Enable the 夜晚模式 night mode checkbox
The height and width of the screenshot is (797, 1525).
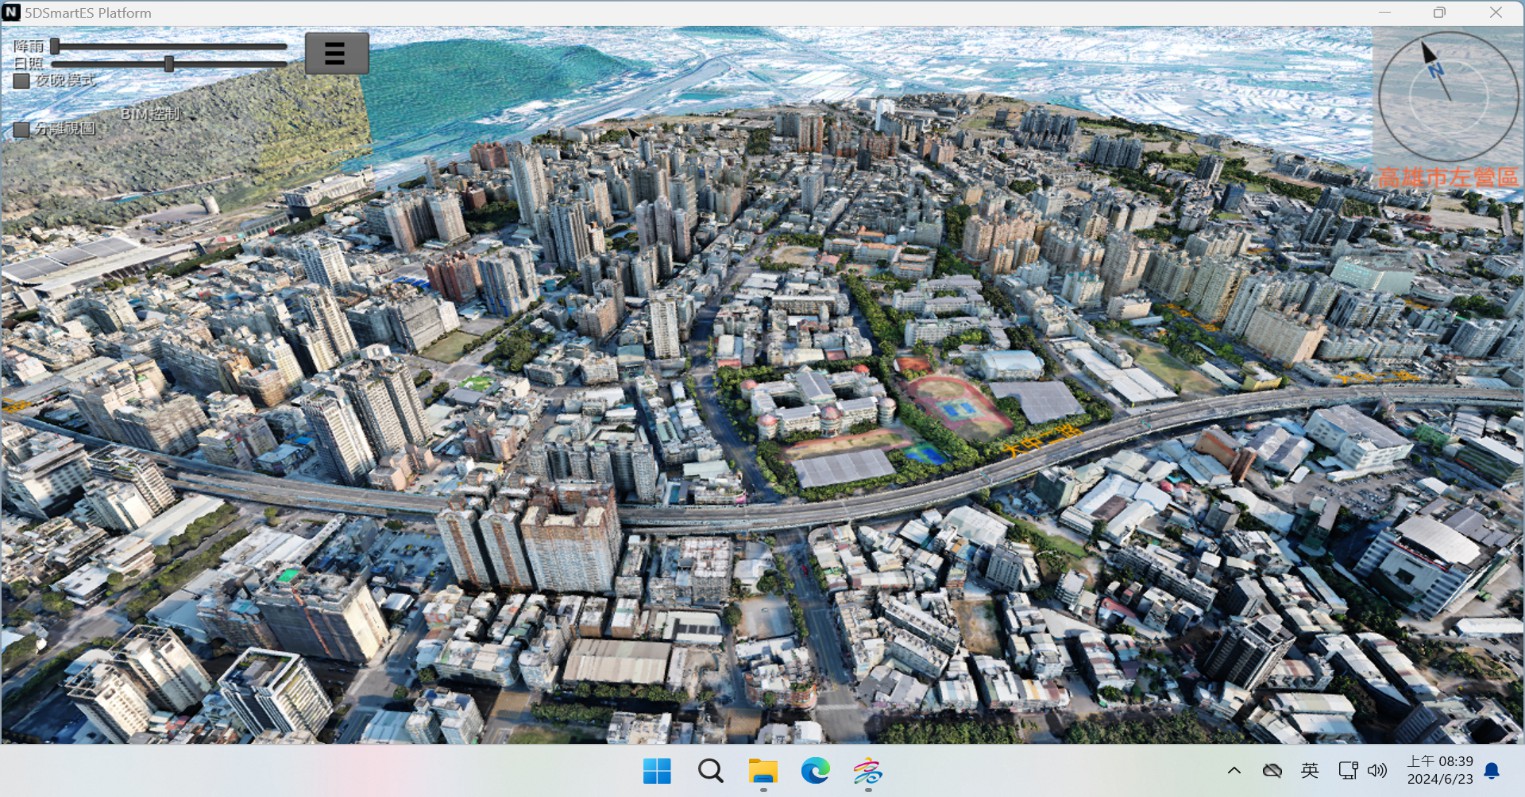pos(21,81)
